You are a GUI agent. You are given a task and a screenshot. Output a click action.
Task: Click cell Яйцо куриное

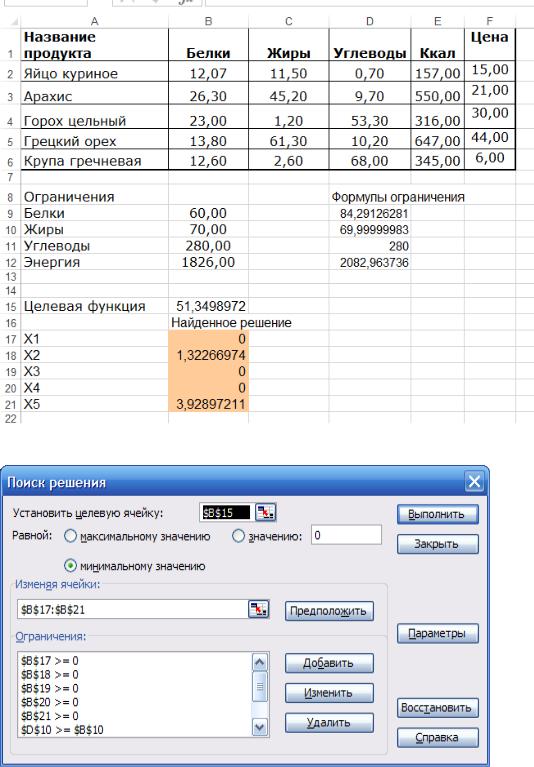[94, 71]
